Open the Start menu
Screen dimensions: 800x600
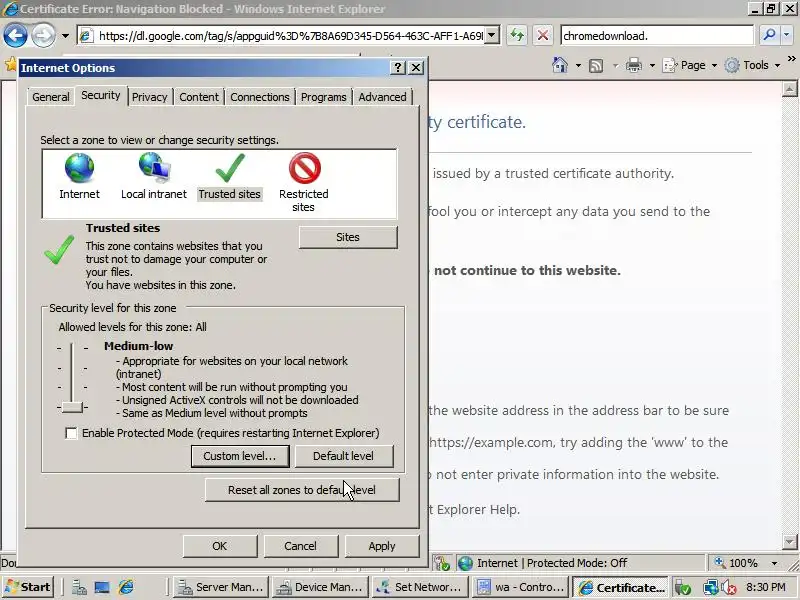[x=28, y=587]
